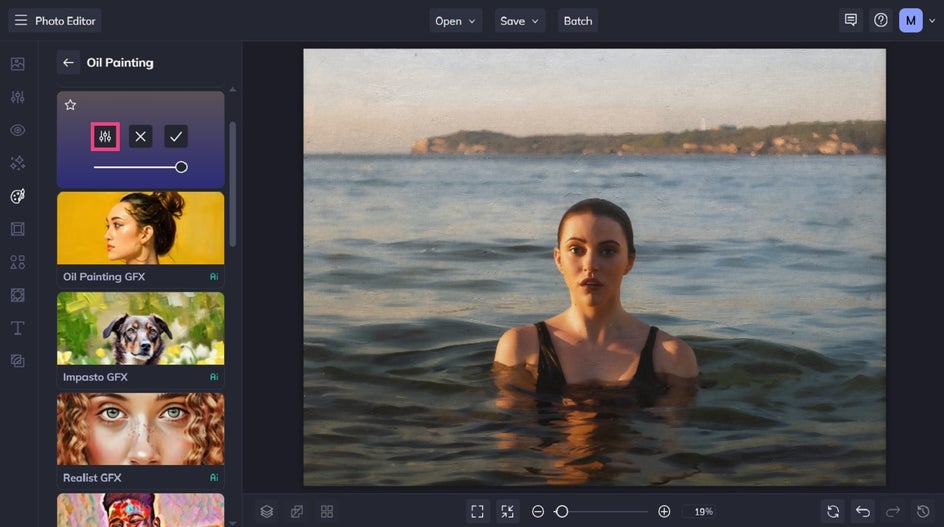The image size is (944, 527).
Task: Open the hamburger menu next to Photo Editor
Action: [20, 20]
